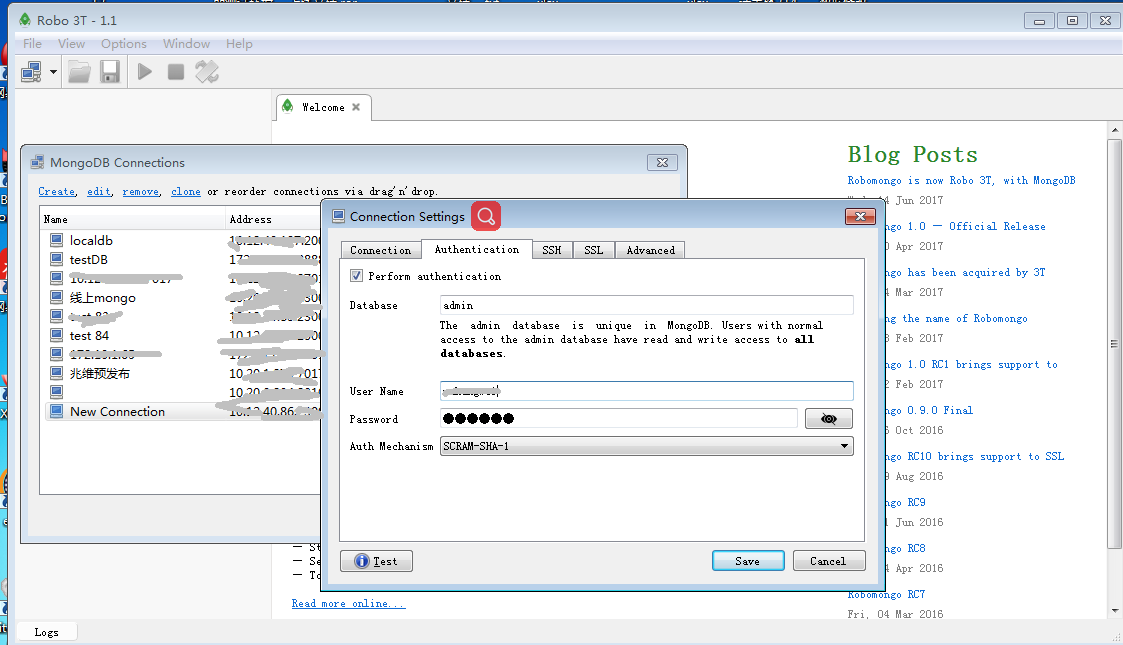Click the Welcome tab Robo icon
Viewport: 1123px width, 645px height.
pyautogui.click(x=288, y=107)
